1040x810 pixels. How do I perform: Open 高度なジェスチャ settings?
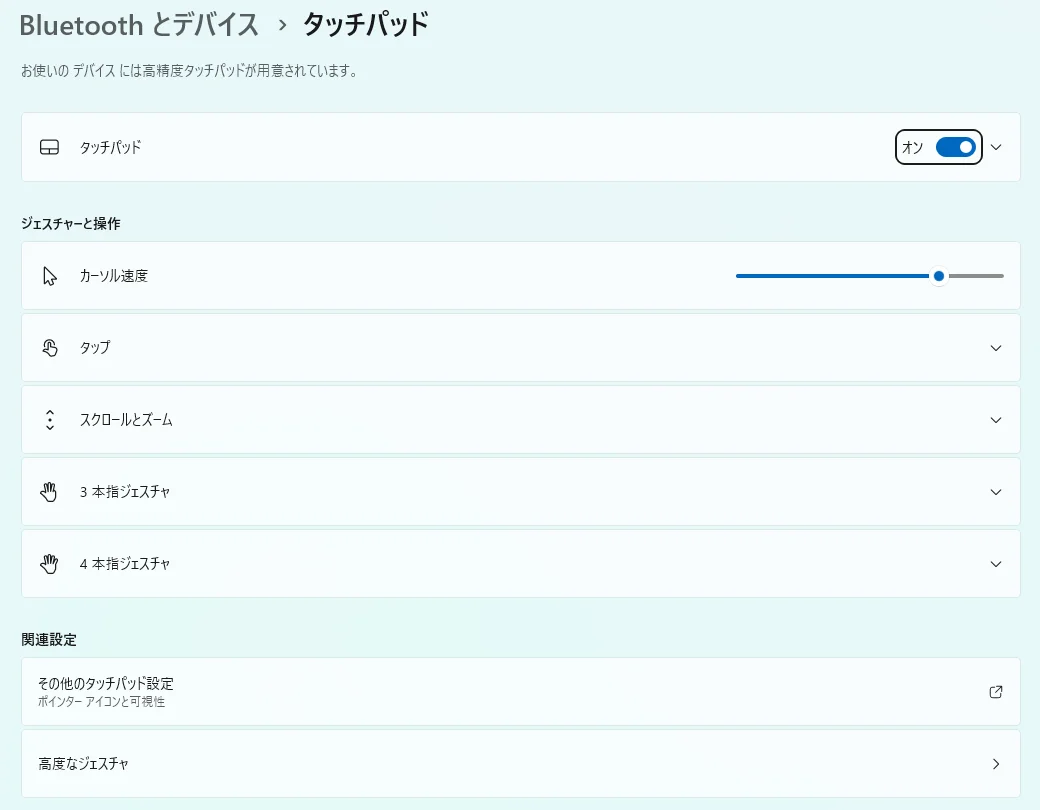pos(521,764)
